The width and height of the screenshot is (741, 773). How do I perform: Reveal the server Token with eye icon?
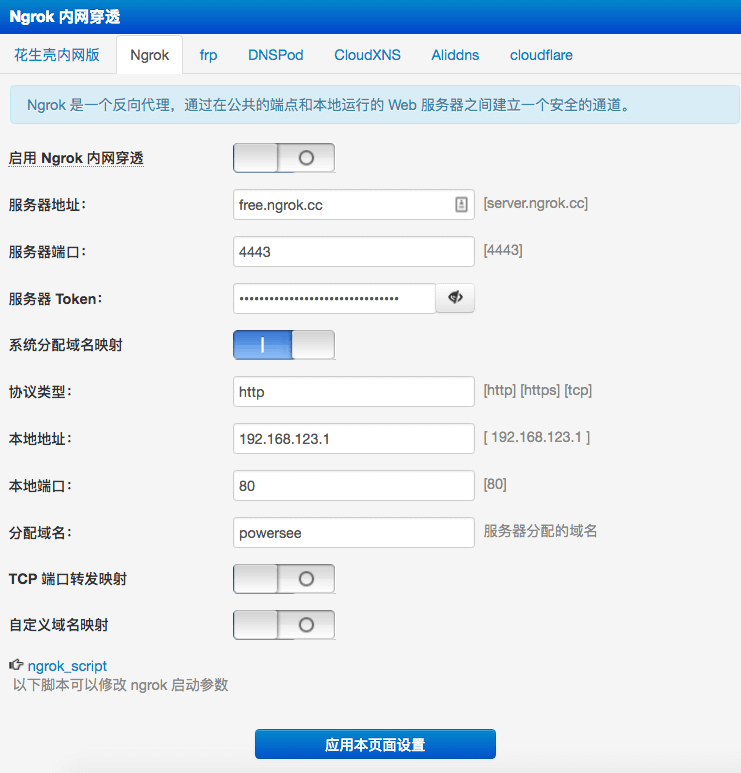pyautogui.click(x=455, y=298)
